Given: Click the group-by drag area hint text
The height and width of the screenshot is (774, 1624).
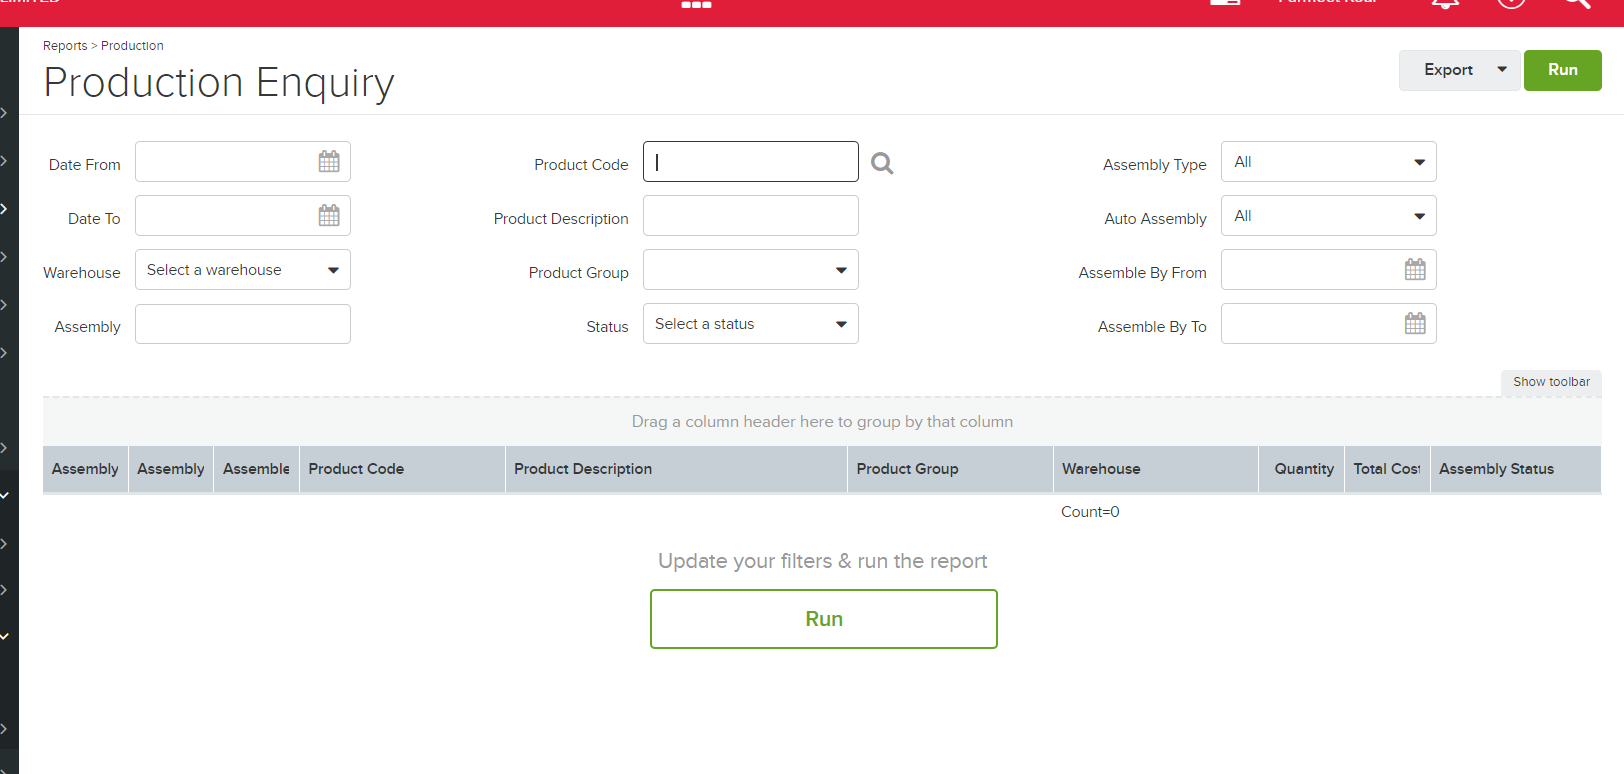Looking at the screenshot, I should pos(822,422).
